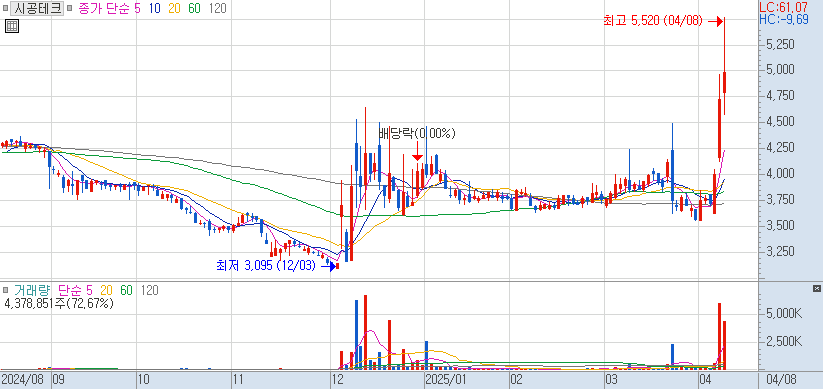Click the small square before 시공테크
This screenshot has height=389, width=823.
[5, 9]
